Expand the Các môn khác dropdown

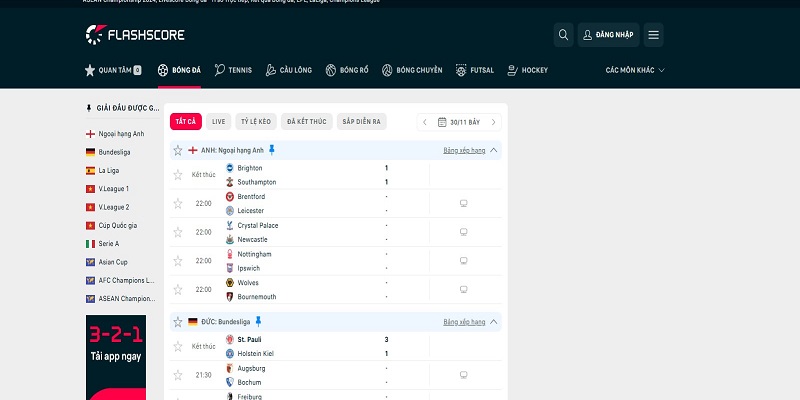(635, 70)
